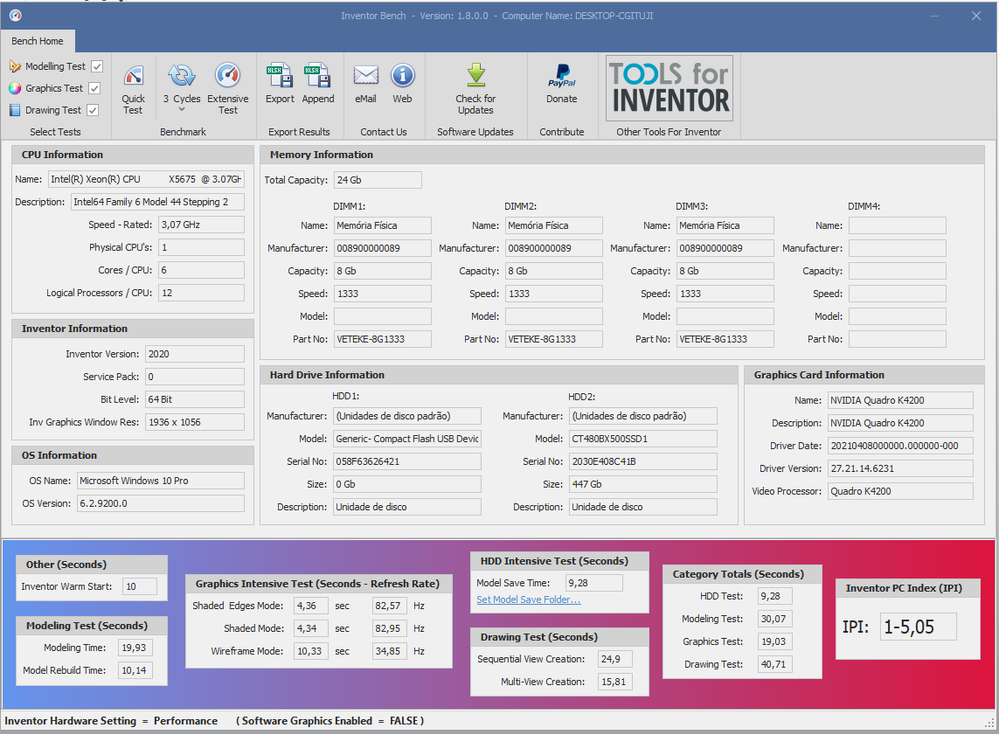Switch to the Bench Home tab

[38, 41]
